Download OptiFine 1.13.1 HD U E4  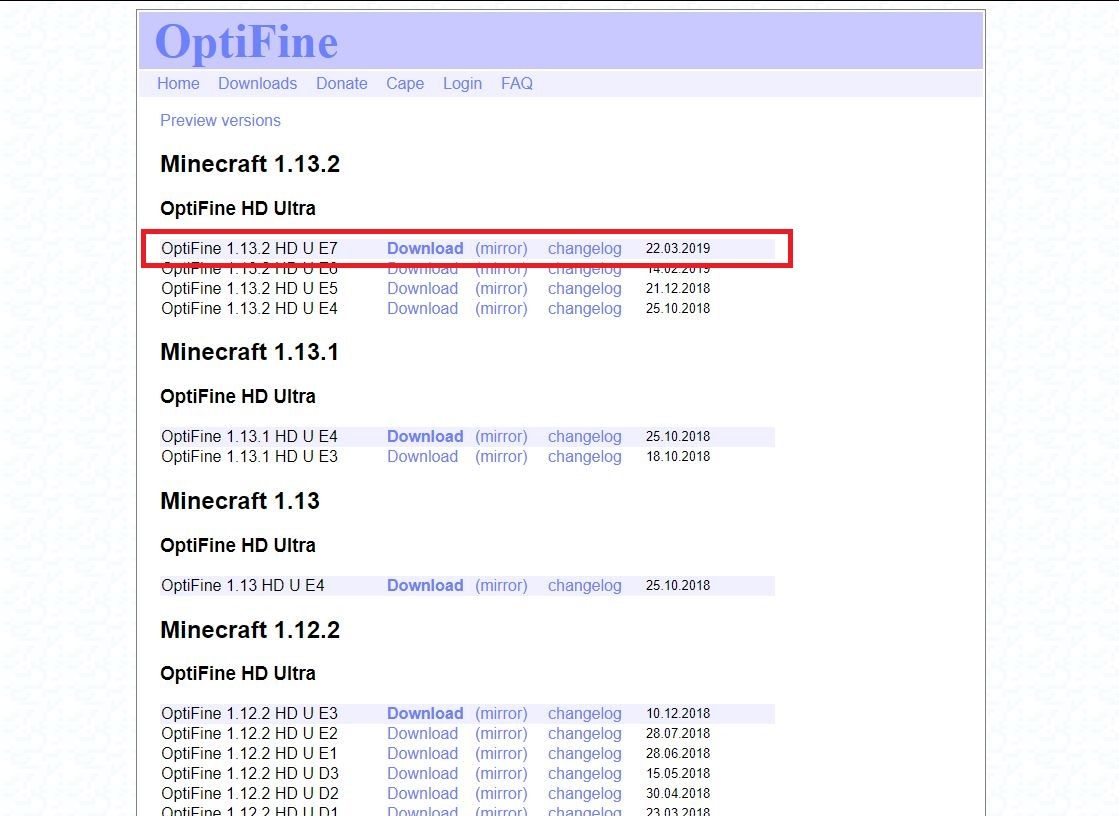click(x=425, y=436)
